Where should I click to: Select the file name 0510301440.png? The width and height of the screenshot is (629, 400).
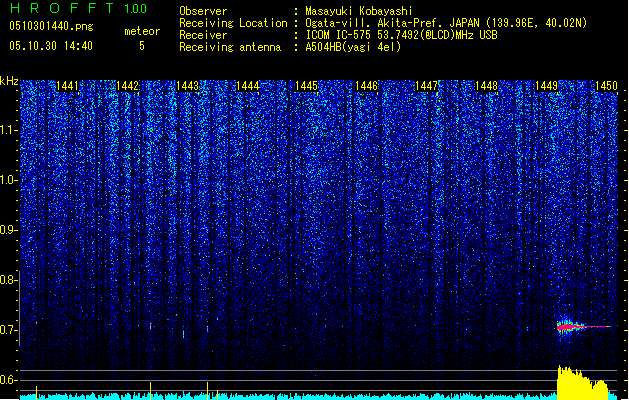coord(51,26)
